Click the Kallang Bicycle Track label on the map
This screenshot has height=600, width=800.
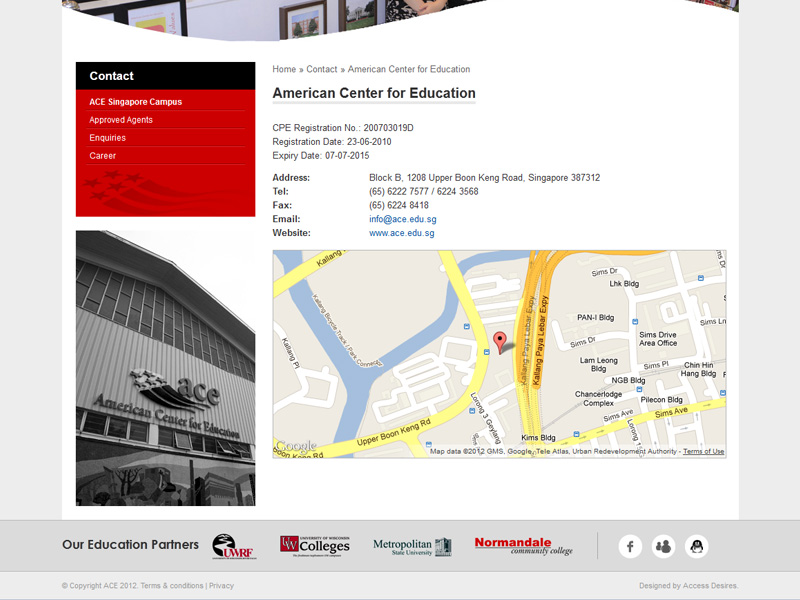click(x=346, y=331)
